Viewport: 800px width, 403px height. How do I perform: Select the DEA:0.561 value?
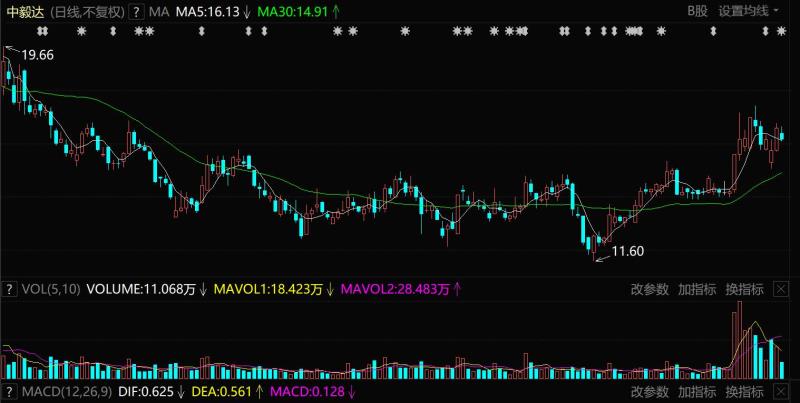point(221,392)
